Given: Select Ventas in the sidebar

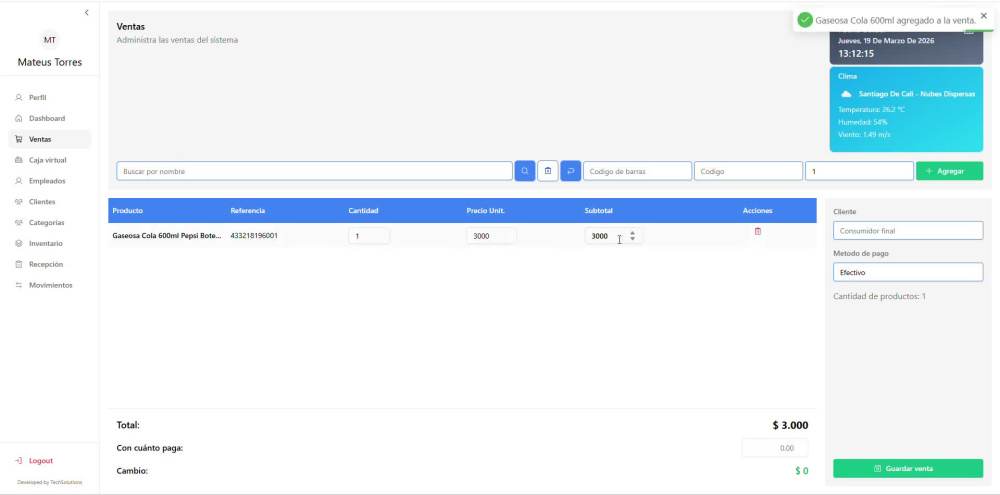Looking at the screenshot, I should tap(50, 139).
